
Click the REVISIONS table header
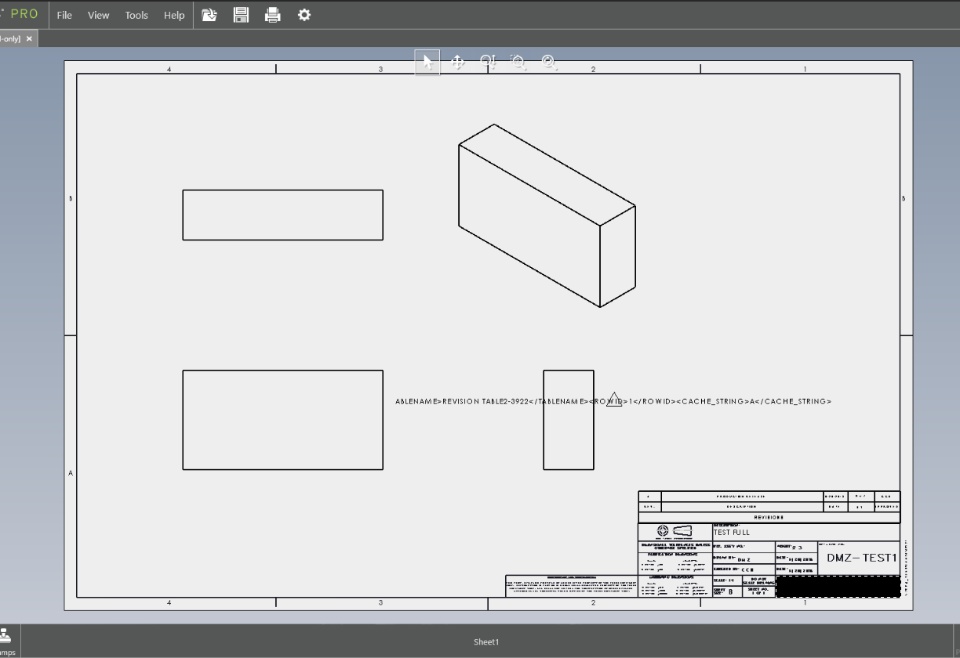coord(768,517)
